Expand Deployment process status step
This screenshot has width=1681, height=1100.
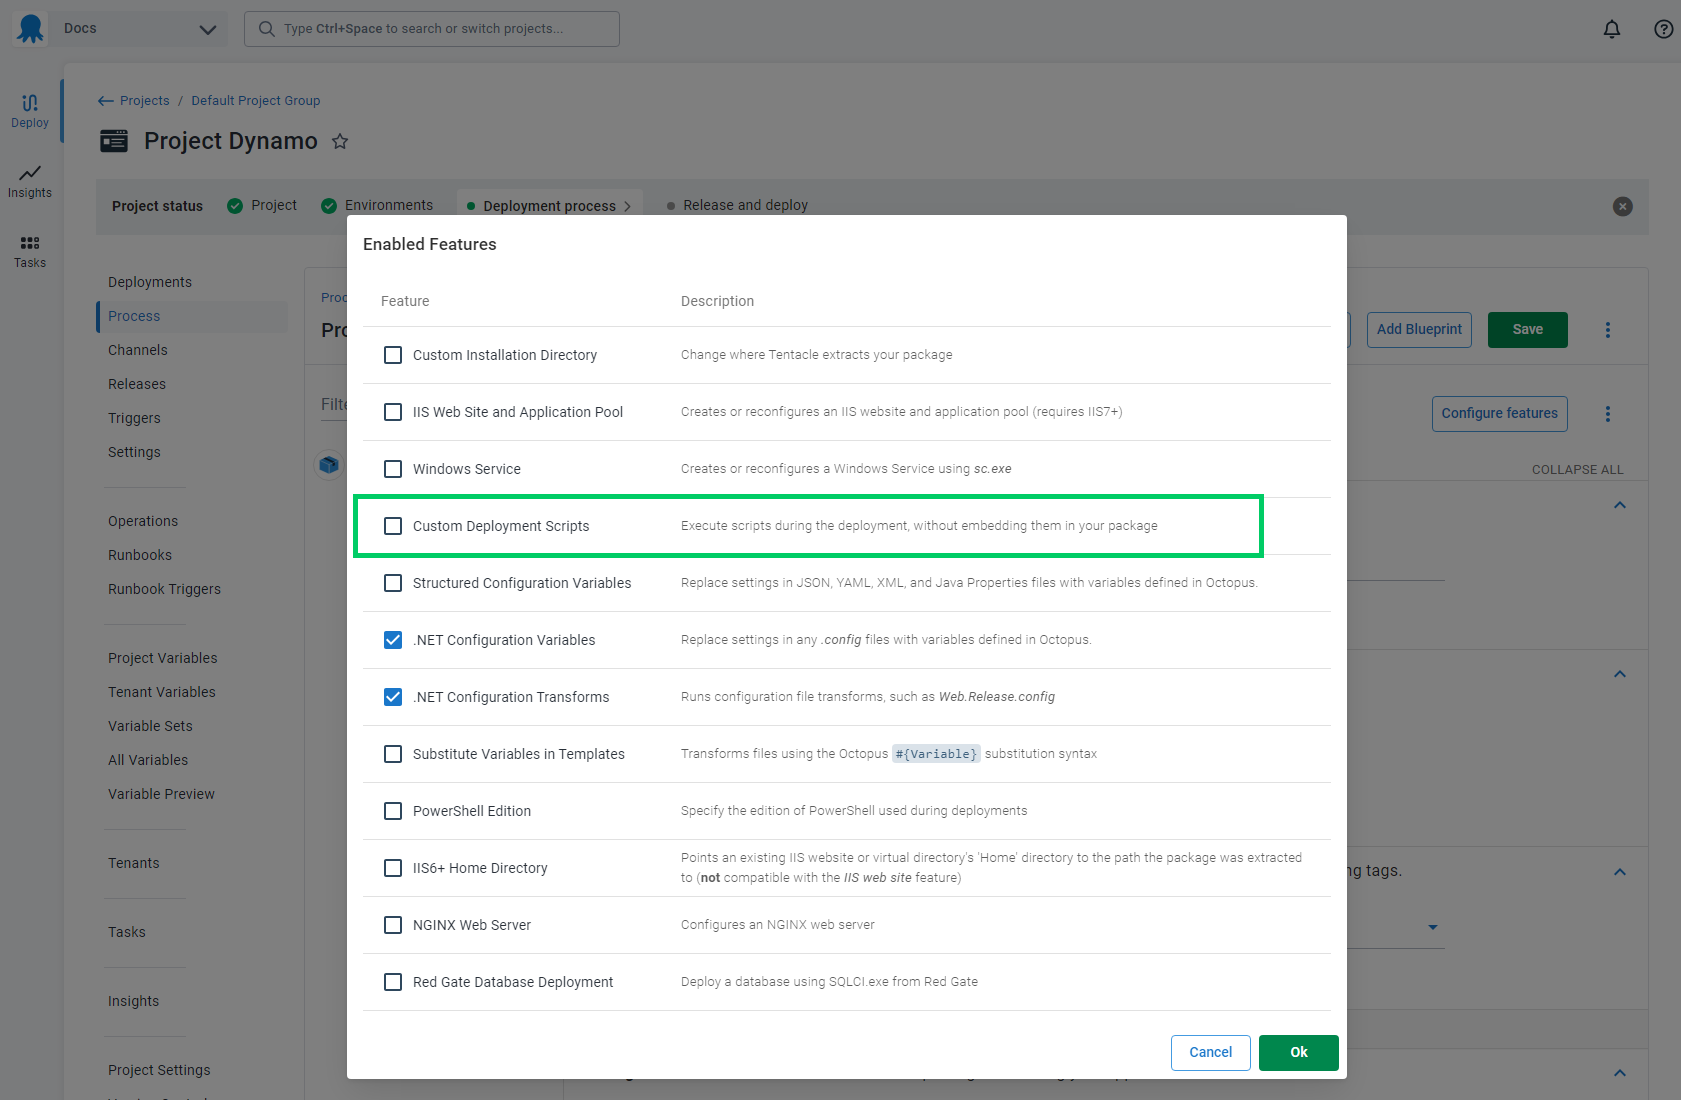coord(549,206)
